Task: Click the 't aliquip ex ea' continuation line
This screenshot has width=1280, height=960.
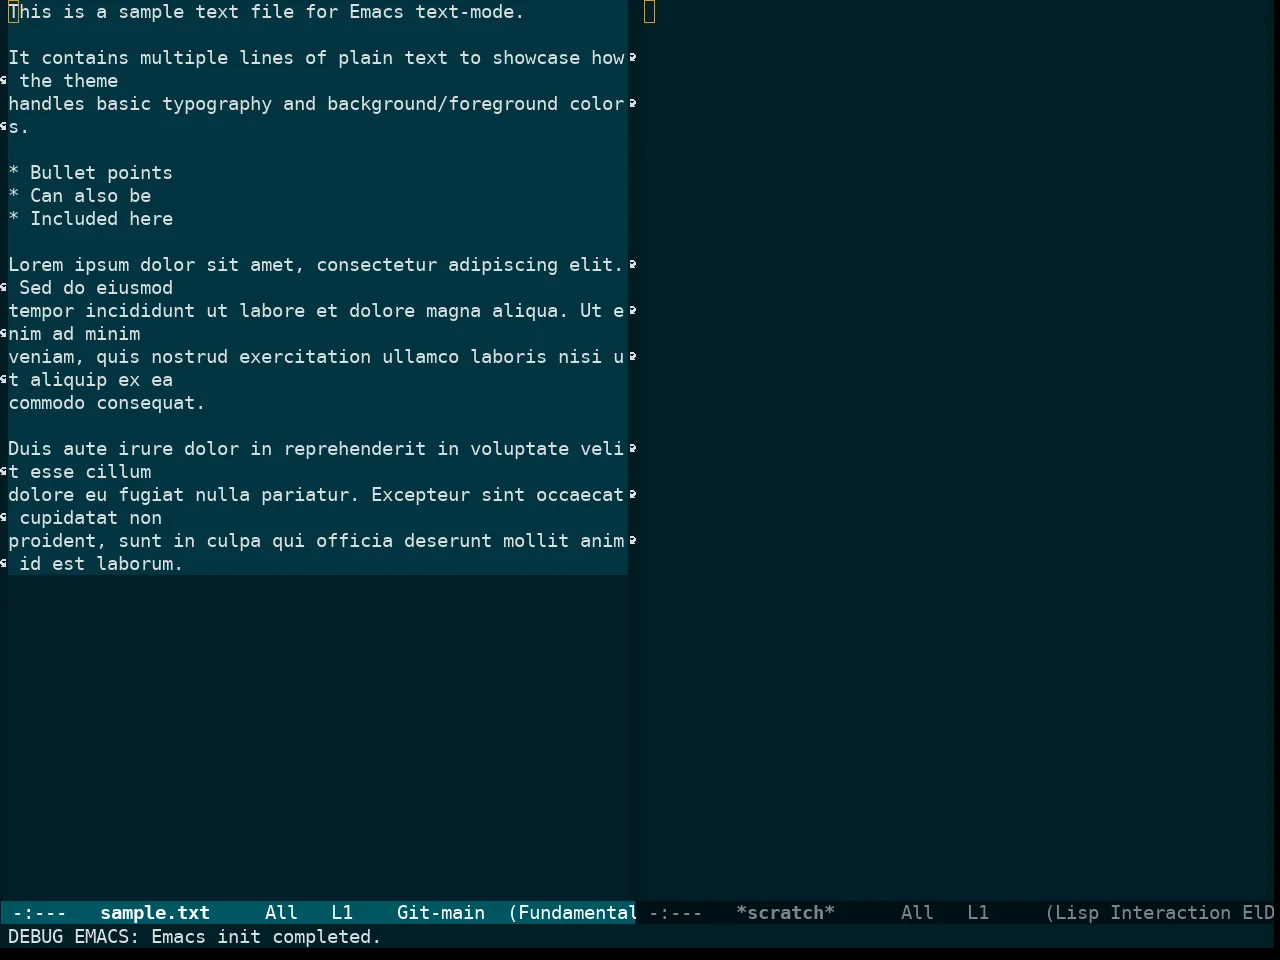Action: [x=90, y=380]
